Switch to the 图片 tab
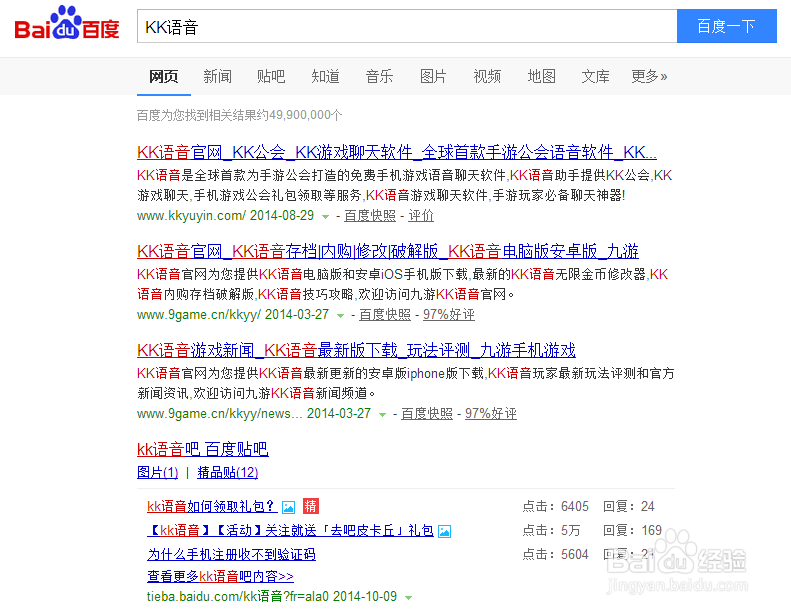Viewport: 791px width, 613px height. (433, 77)
